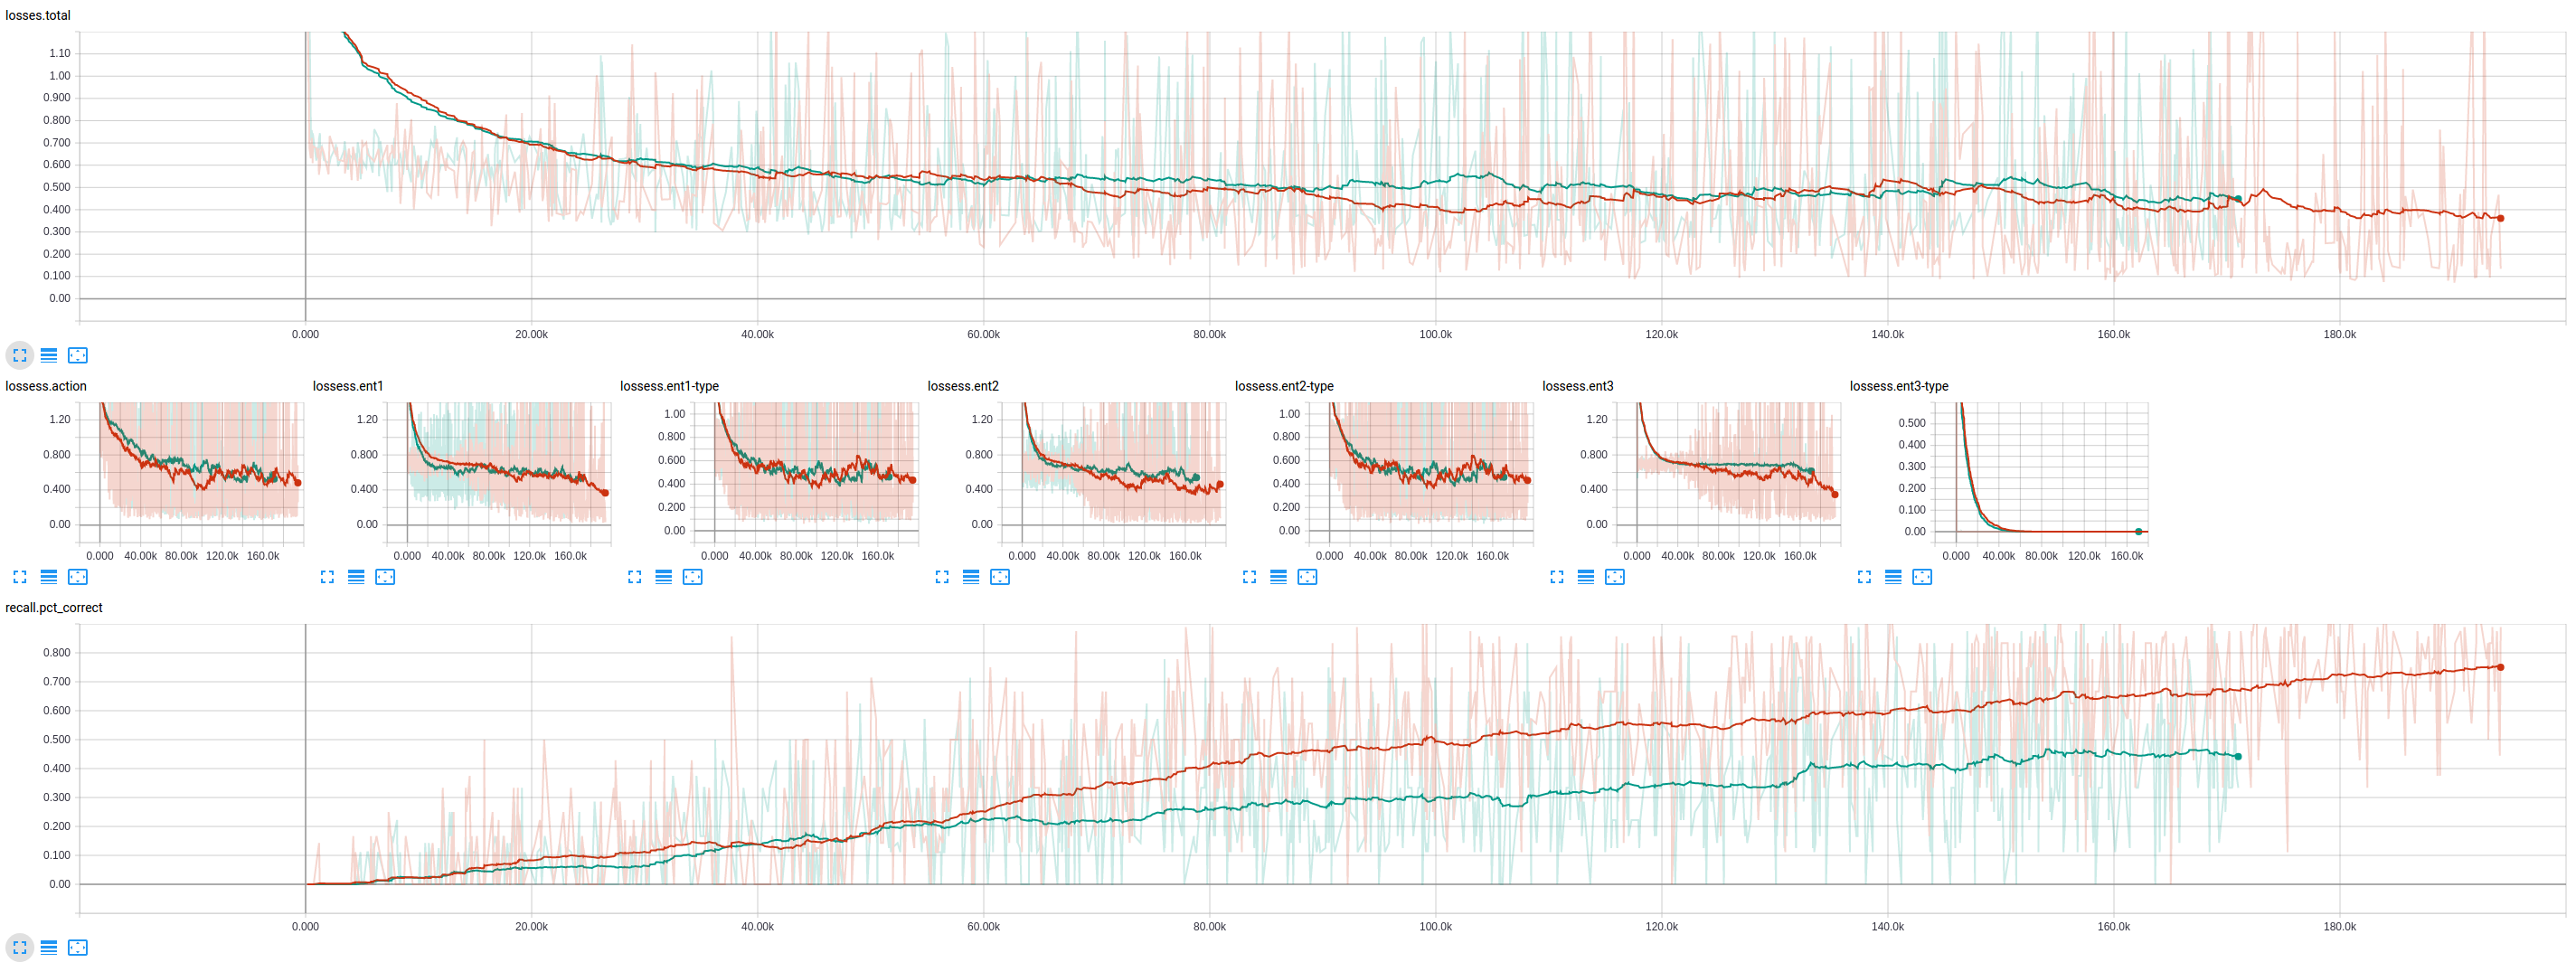
Task: Click the lossess.action chart title
Action: [x=46, y=386]
